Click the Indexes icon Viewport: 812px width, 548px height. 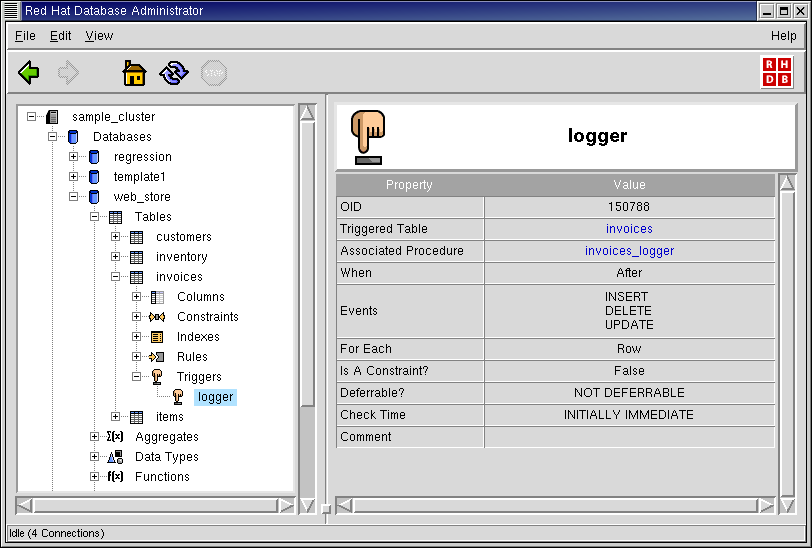157,337
